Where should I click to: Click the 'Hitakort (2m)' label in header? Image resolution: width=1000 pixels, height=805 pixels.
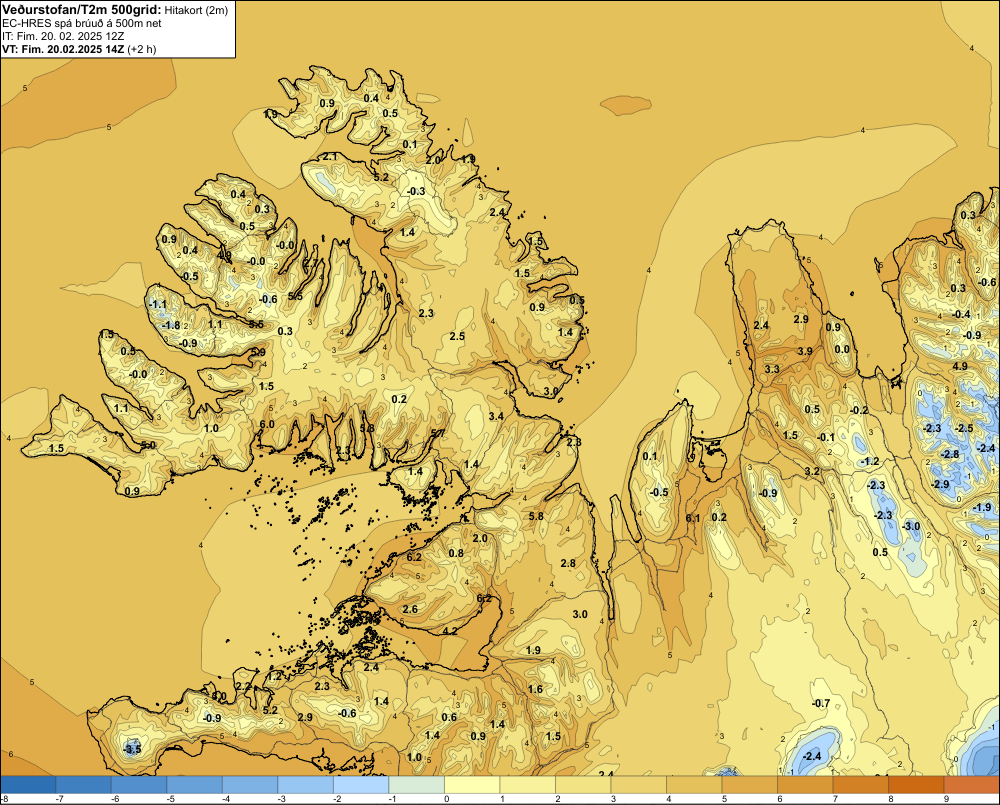pos(196,10)
